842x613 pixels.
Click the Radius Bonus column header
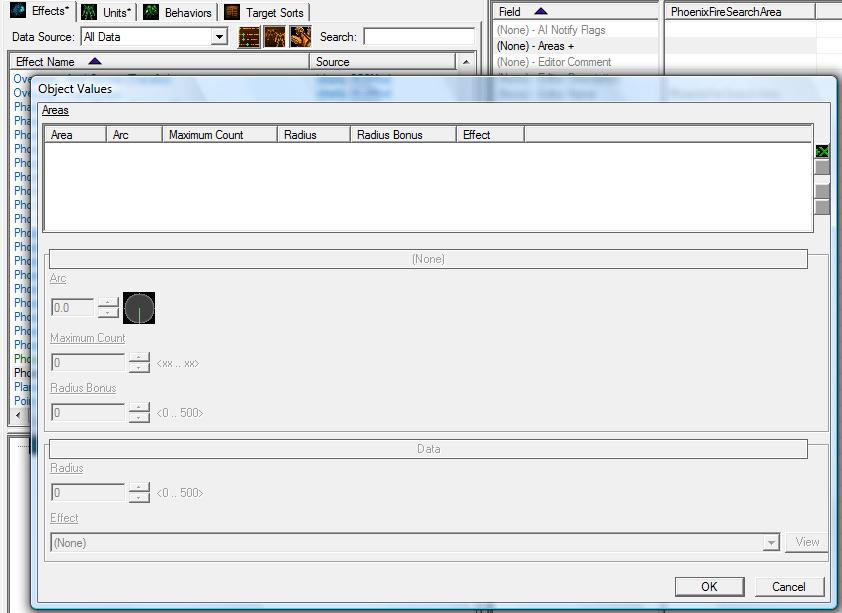click(403, 135)
